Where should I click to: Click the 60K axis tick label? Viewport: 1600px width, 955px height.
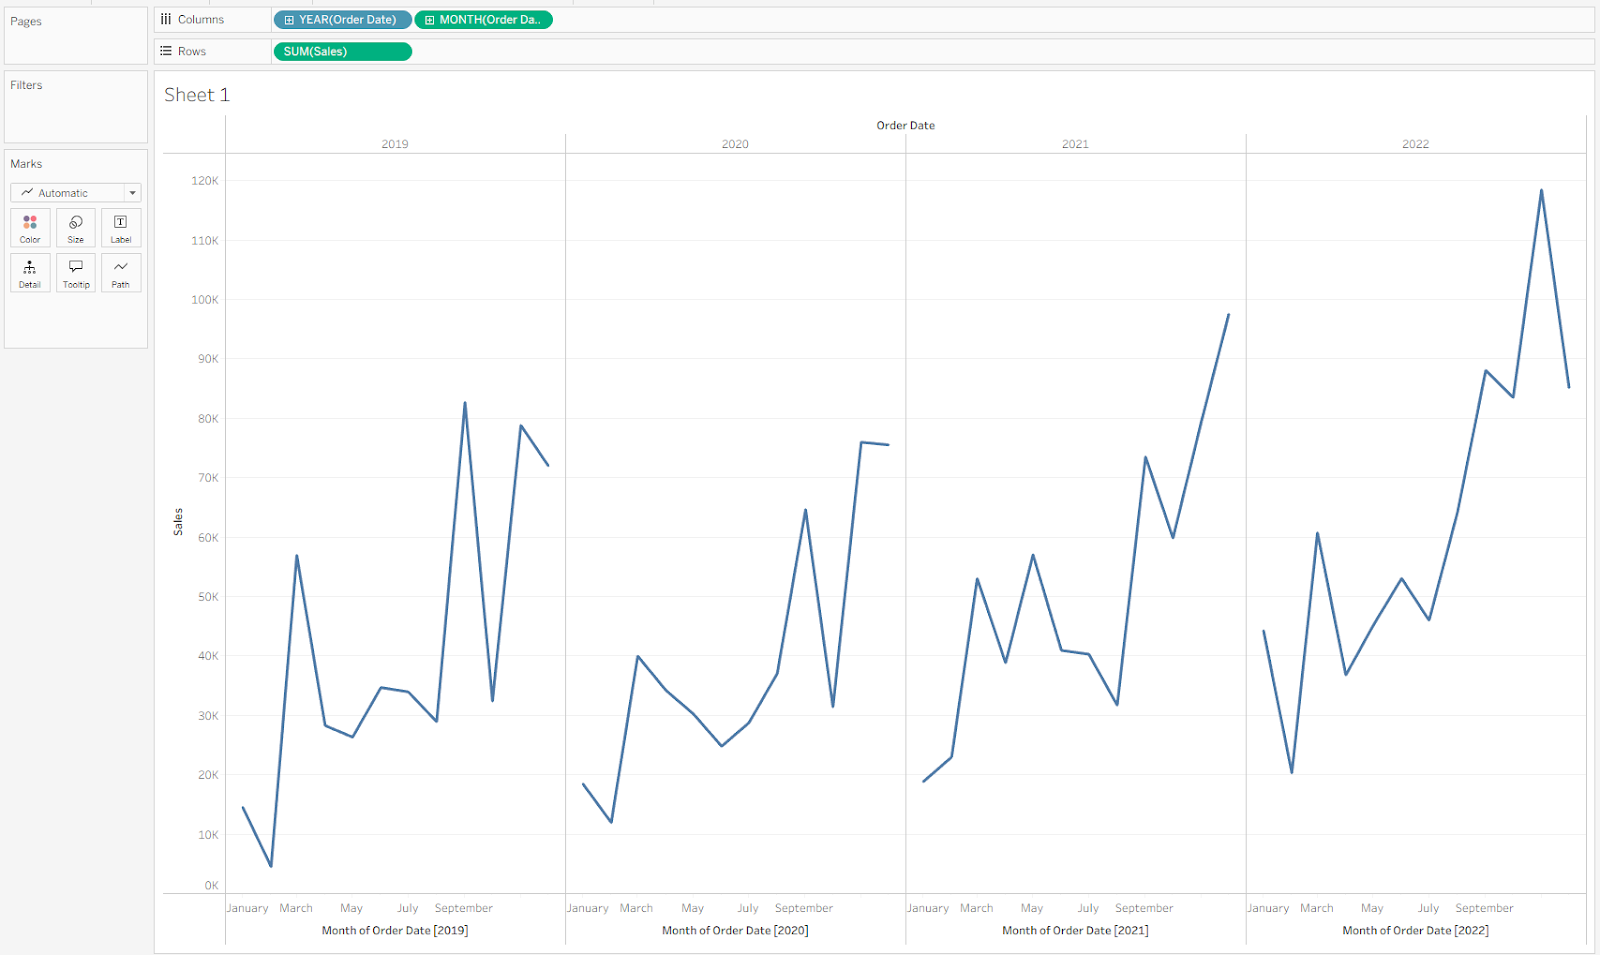208,538
